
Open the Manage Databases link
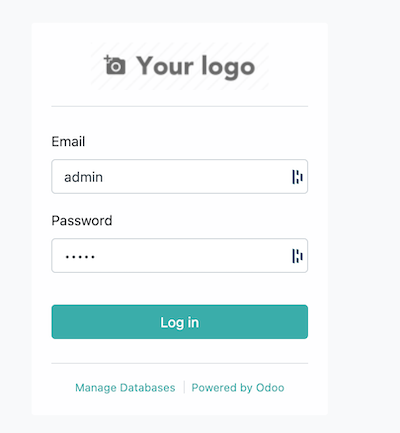click(x=125, y=387)
